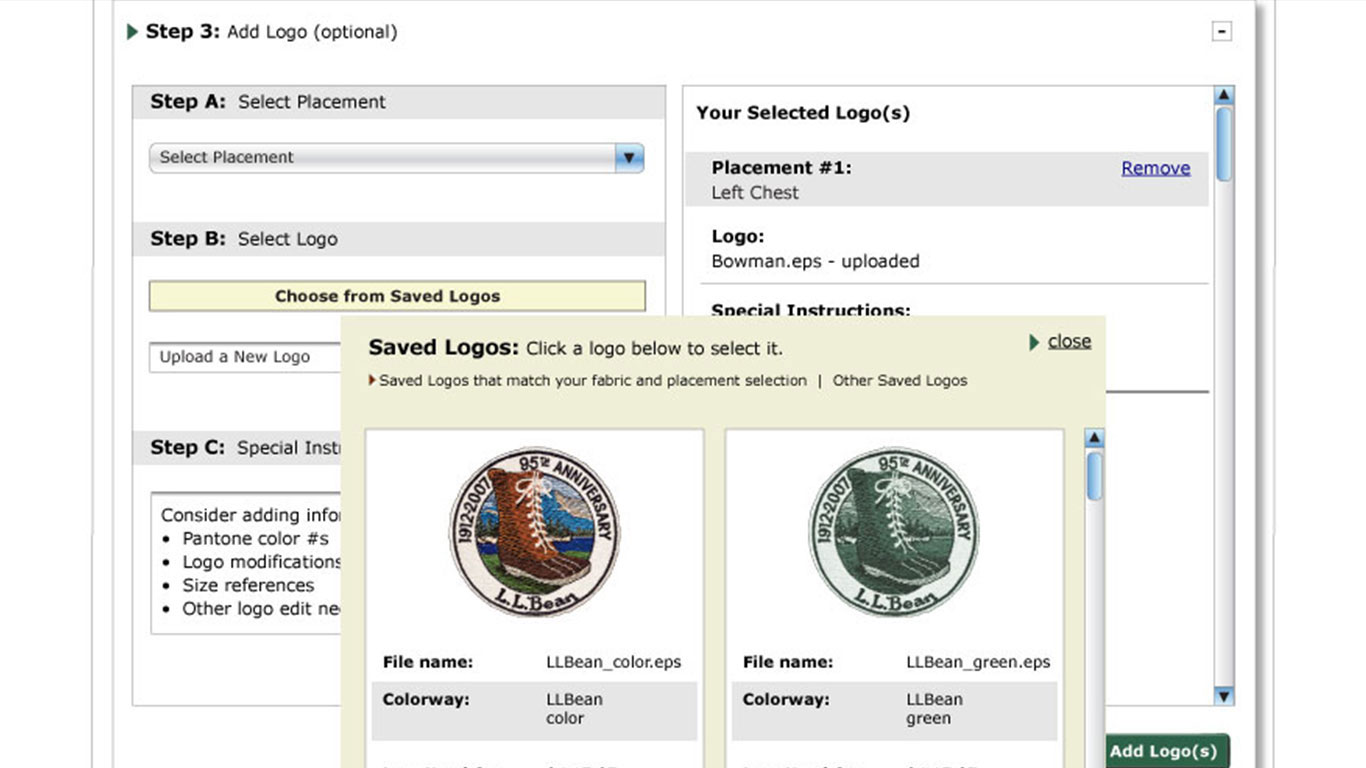Select the LLBean color logo thumbnail
The width and height of the screenshot is (1366, 768).
click(534, 531)
